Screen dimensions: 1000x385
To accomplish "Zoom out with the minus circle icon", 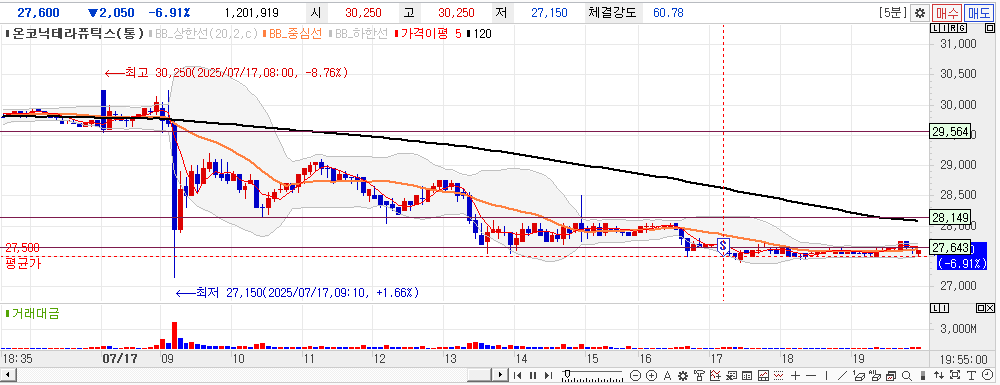I will [635, 375].
